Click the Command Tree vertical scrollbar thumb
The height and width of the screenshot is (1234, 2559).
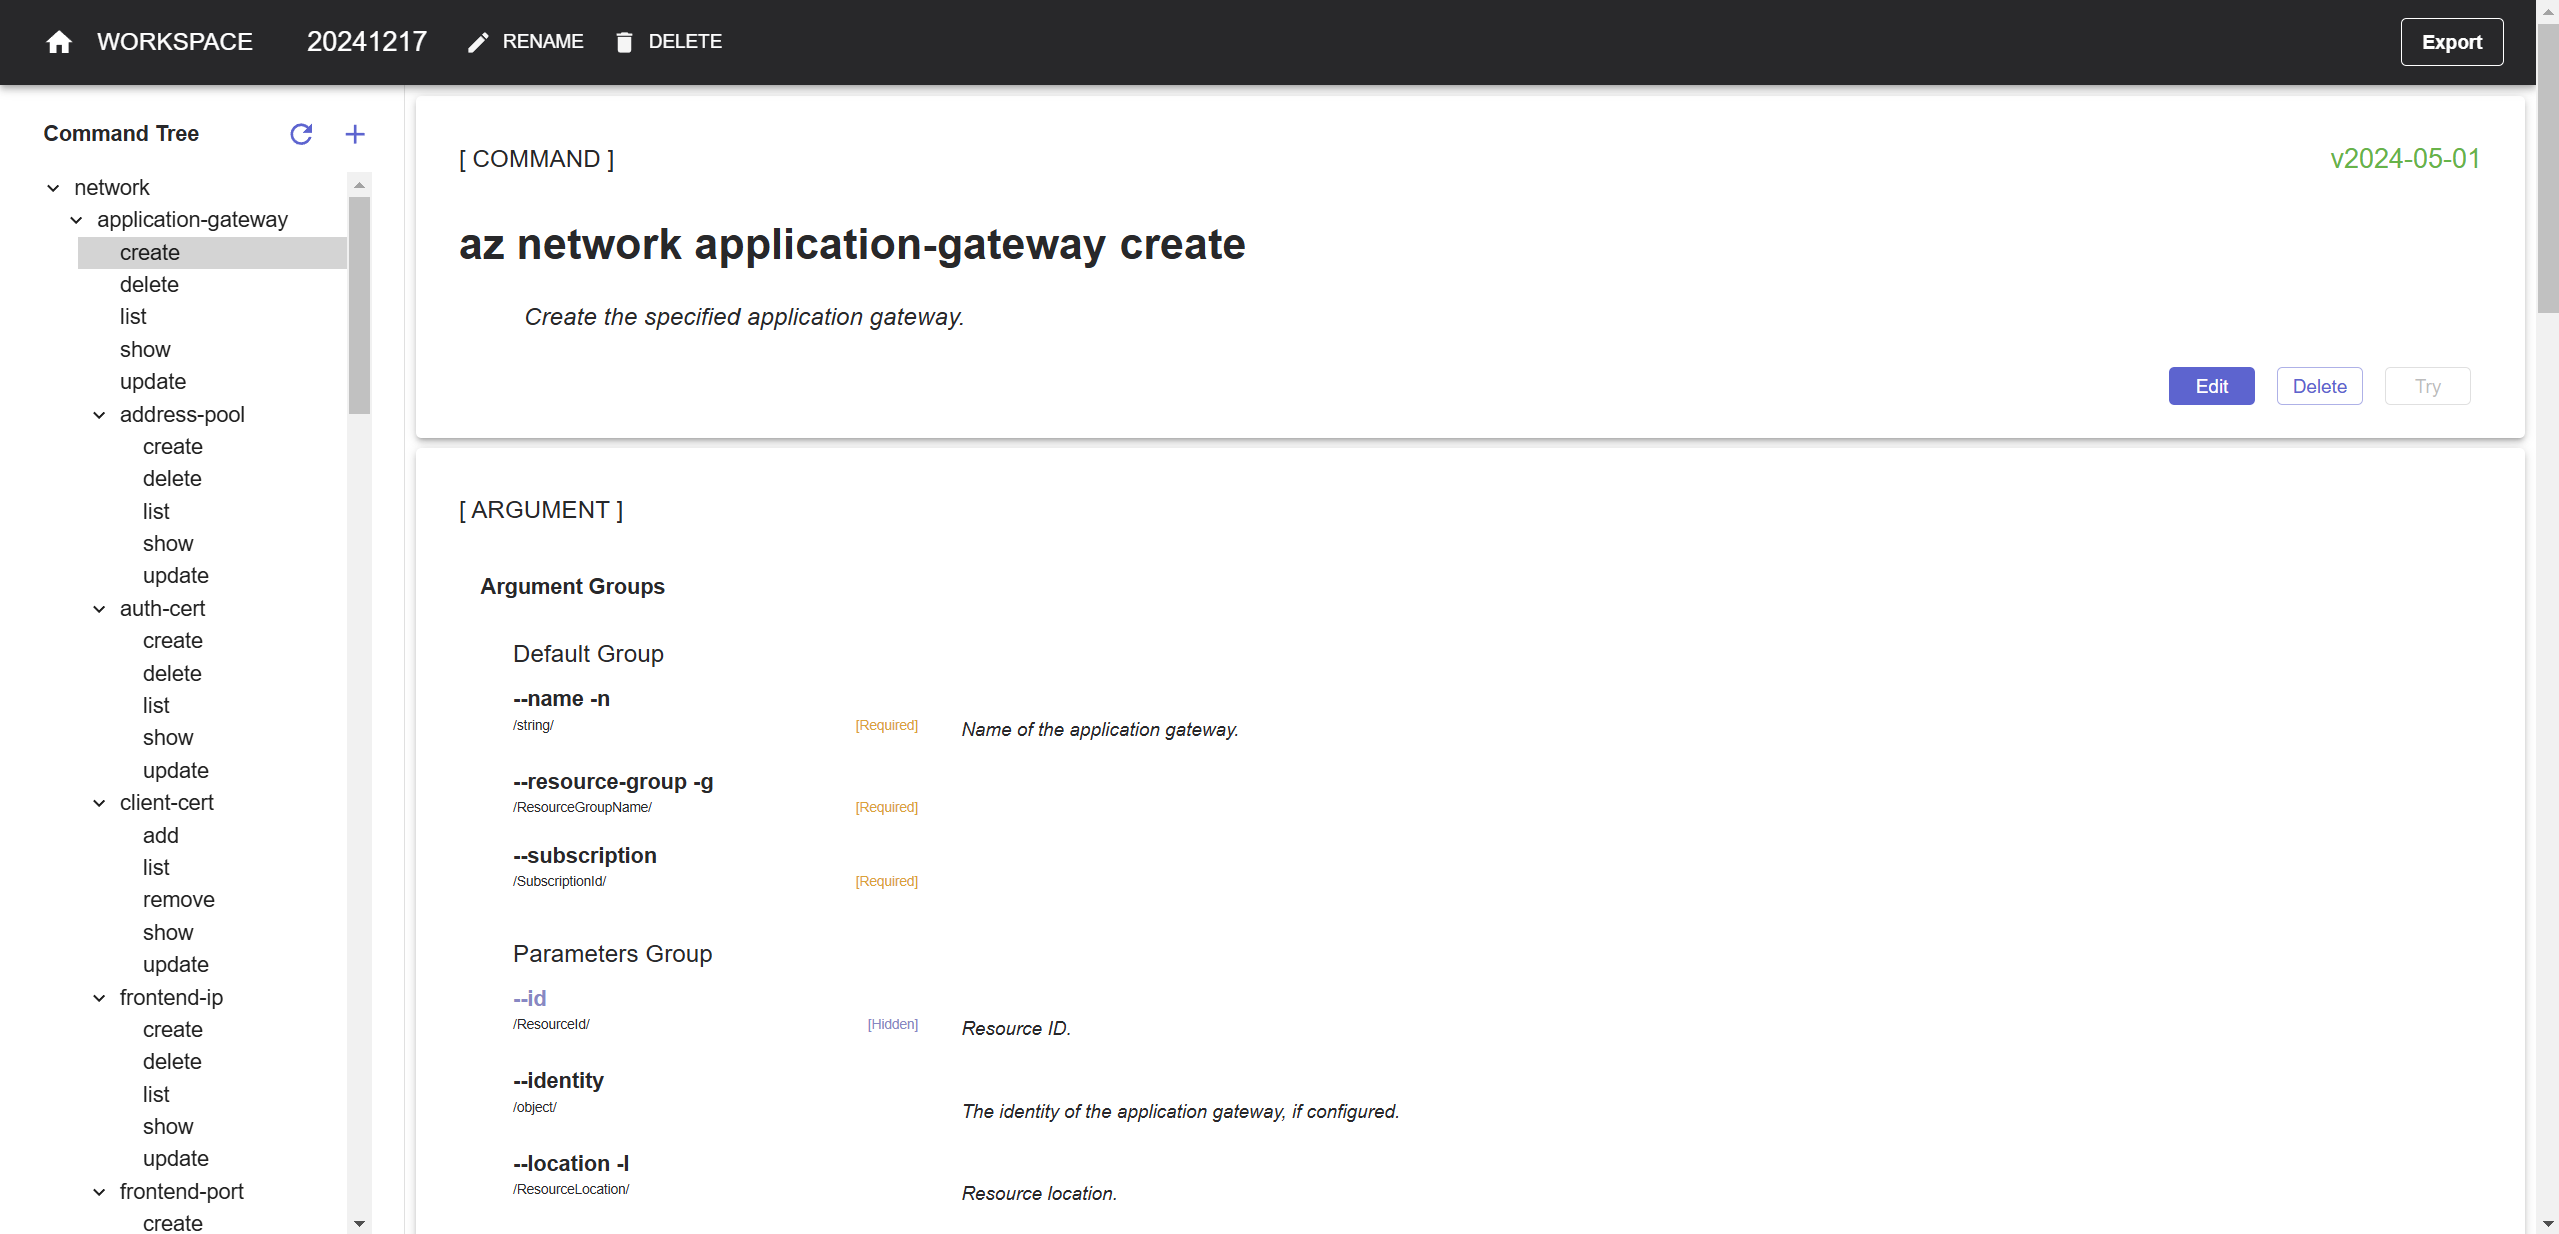360,305
